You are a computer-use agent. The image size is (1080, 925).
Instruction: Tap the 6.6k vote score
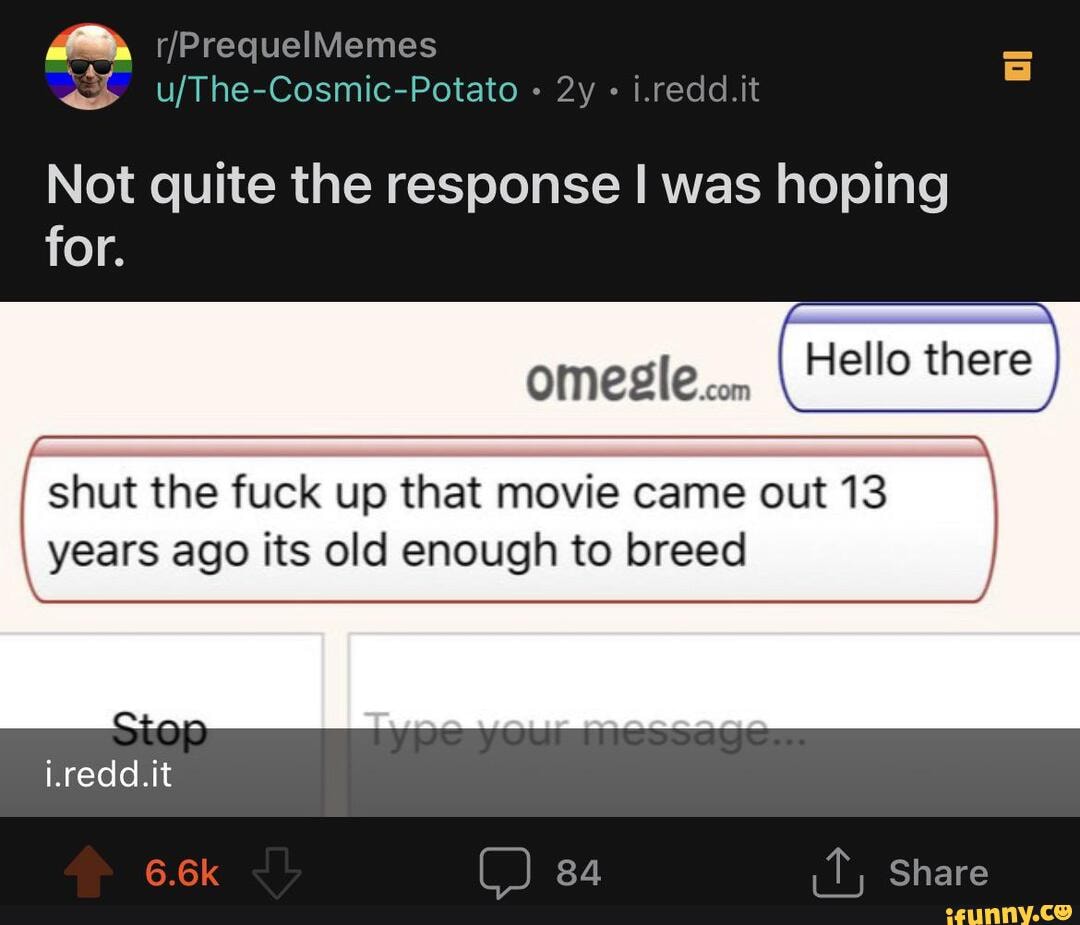tap(182, 873)
